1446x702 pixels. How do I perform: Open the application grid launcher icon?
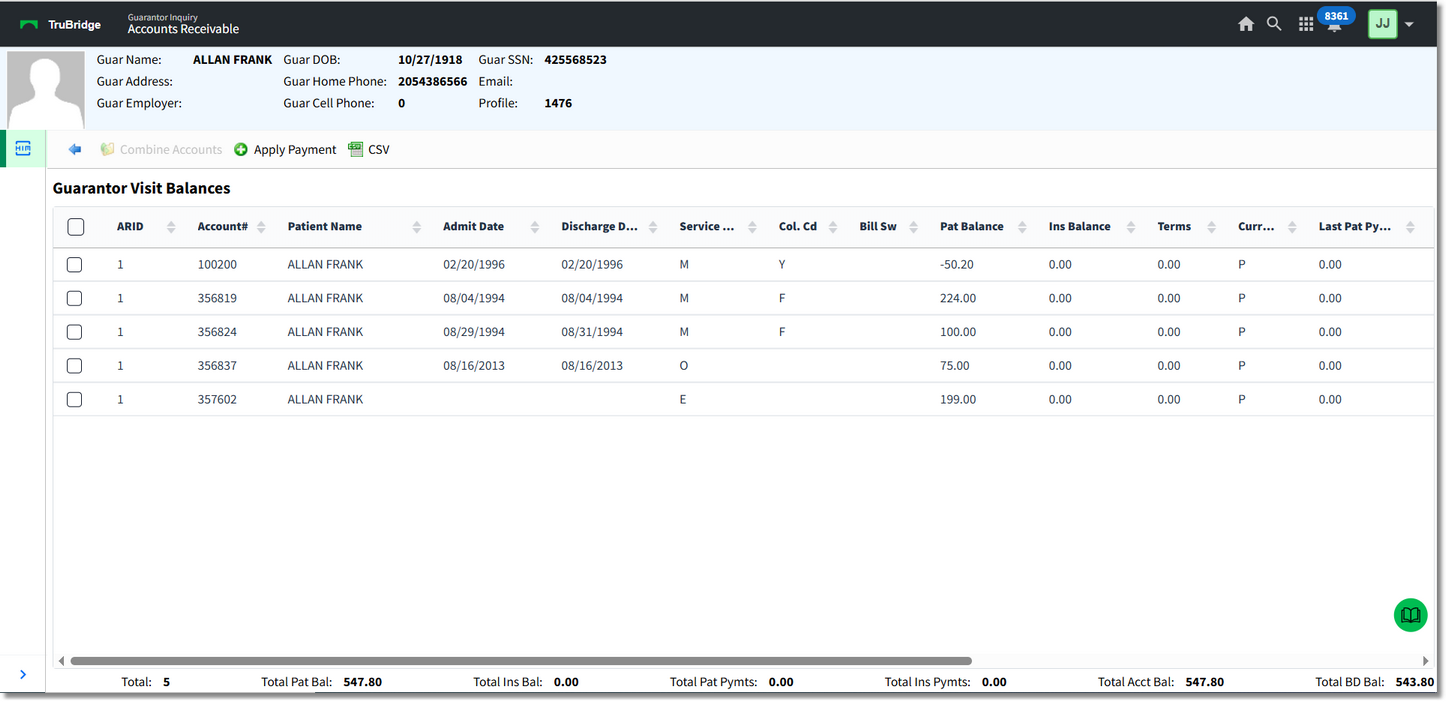click(x=1306, y=24)
